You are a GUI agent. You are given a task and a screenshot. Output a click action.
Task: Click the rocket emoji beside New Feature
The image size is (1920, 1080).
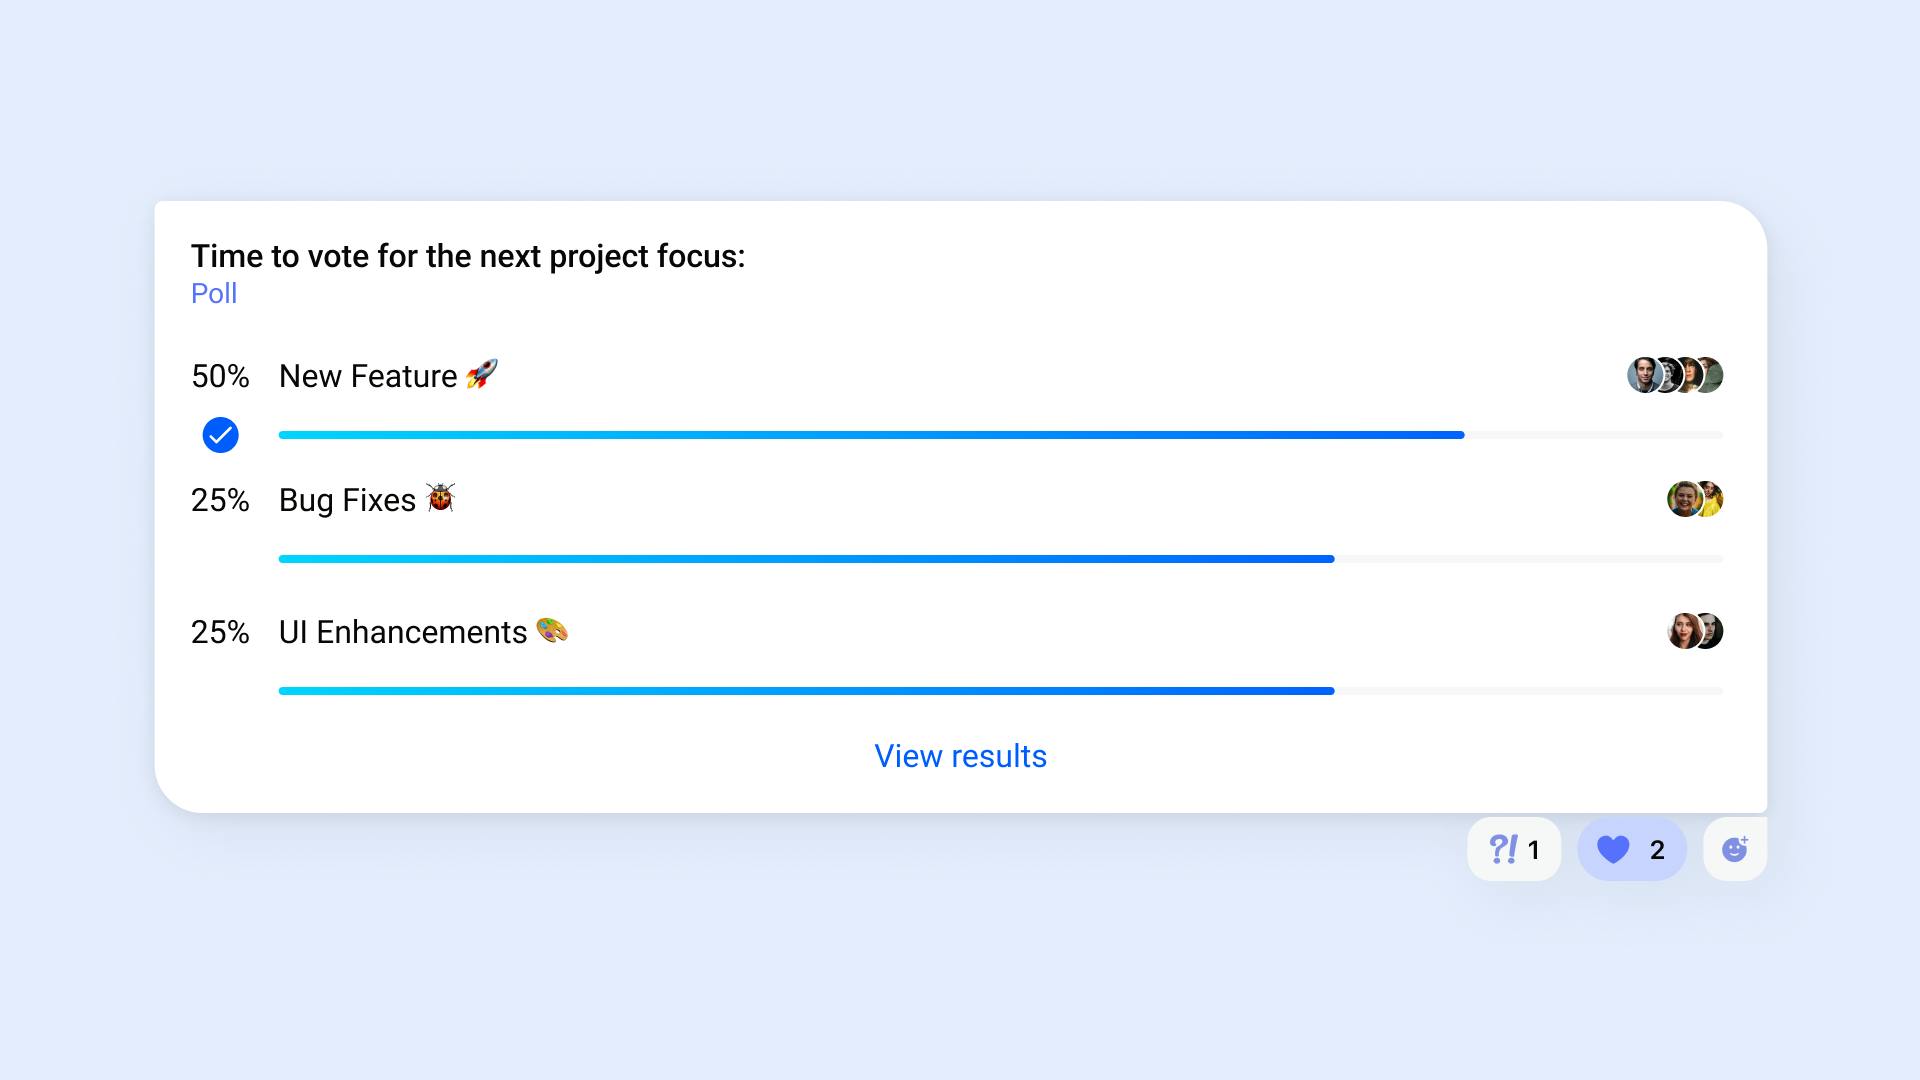(482, 375)
